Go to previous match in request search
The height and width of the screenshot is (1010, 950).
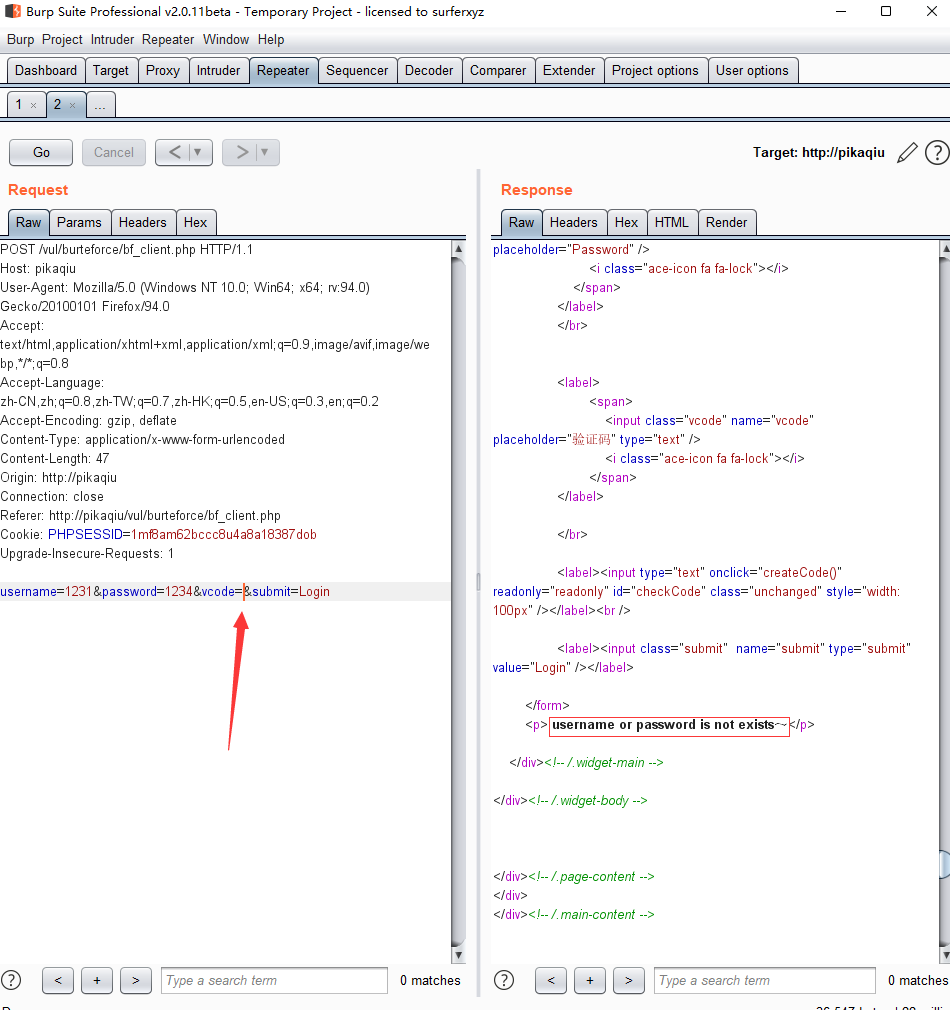pyautogui.click(x=58, y=980)
